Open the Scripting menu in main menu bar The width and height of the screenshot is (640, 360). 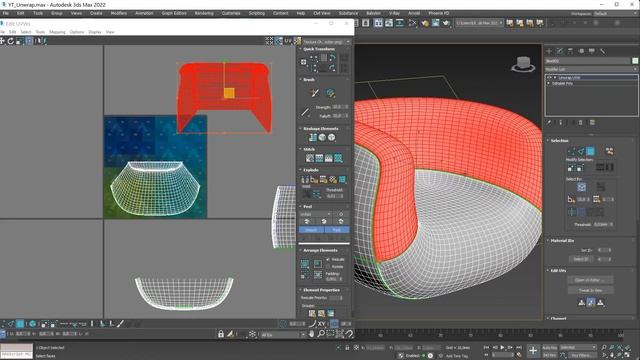(x=257, y=13)
